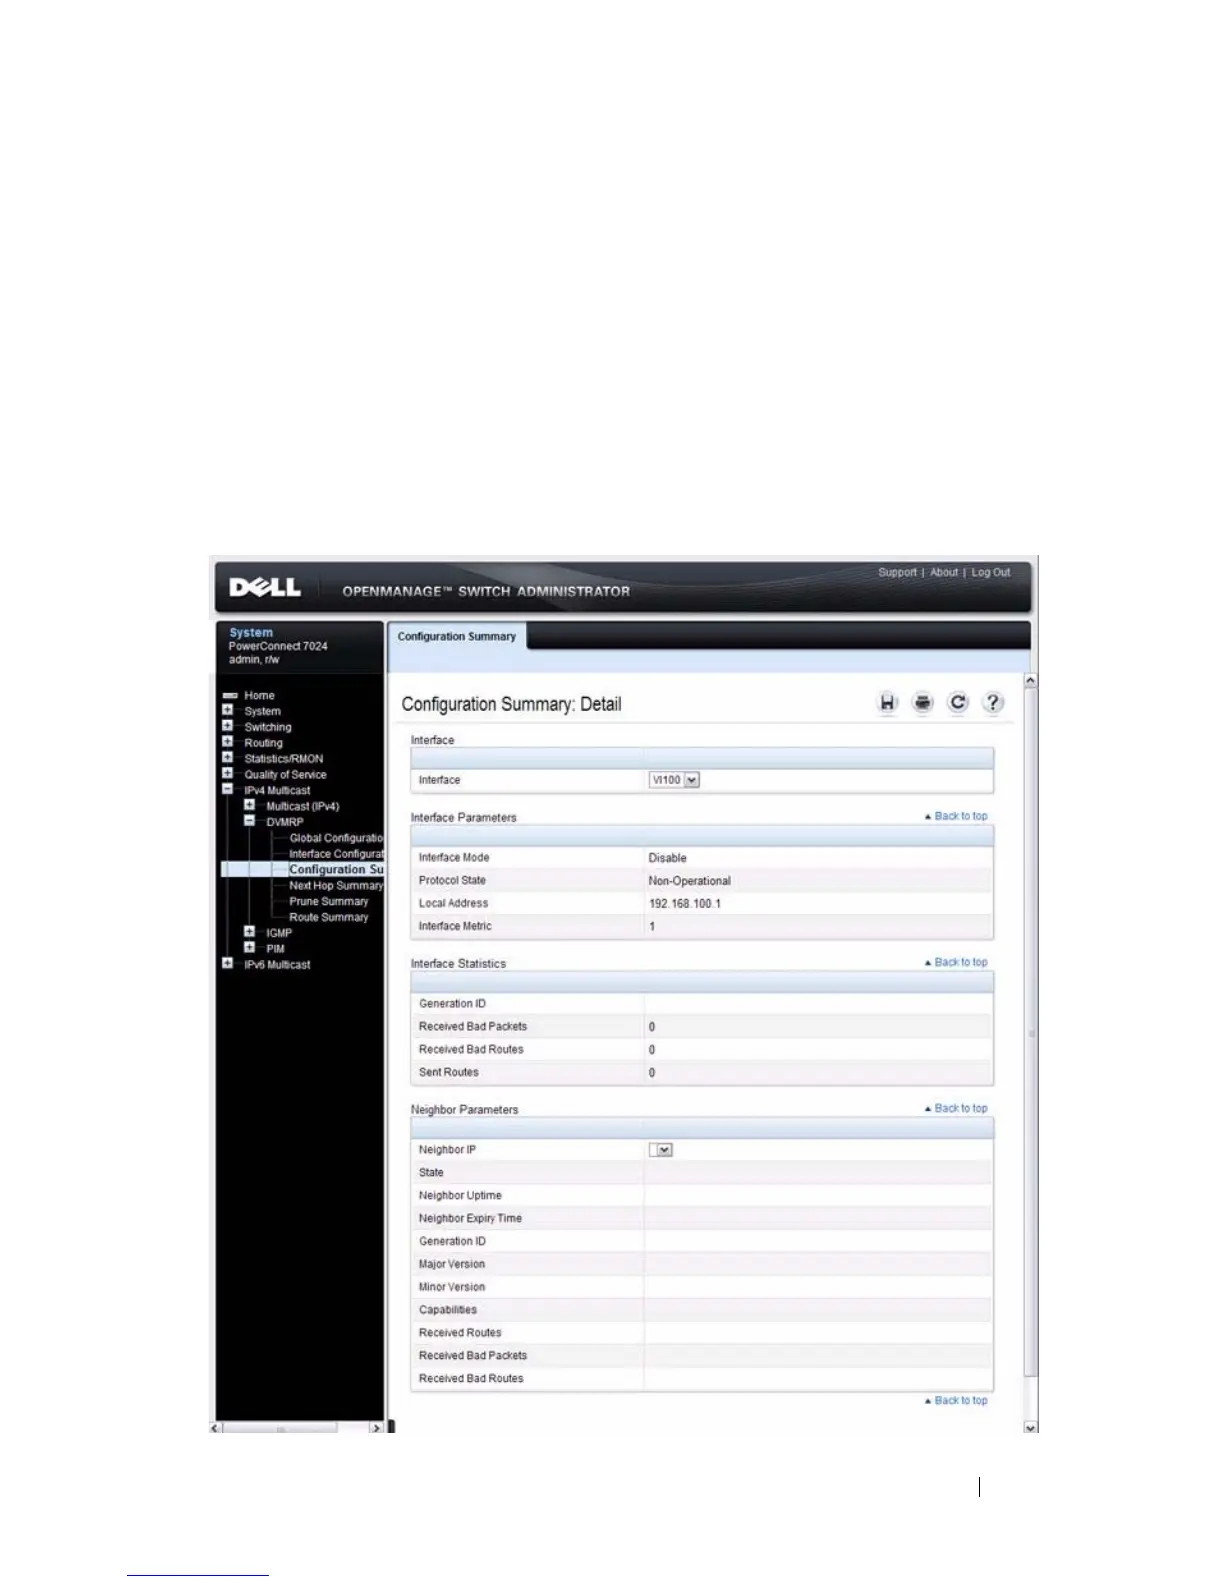Open Prune Summary under DVMRP
This screenshot has height=1584, width=1224.
click(x=328, y=901)
